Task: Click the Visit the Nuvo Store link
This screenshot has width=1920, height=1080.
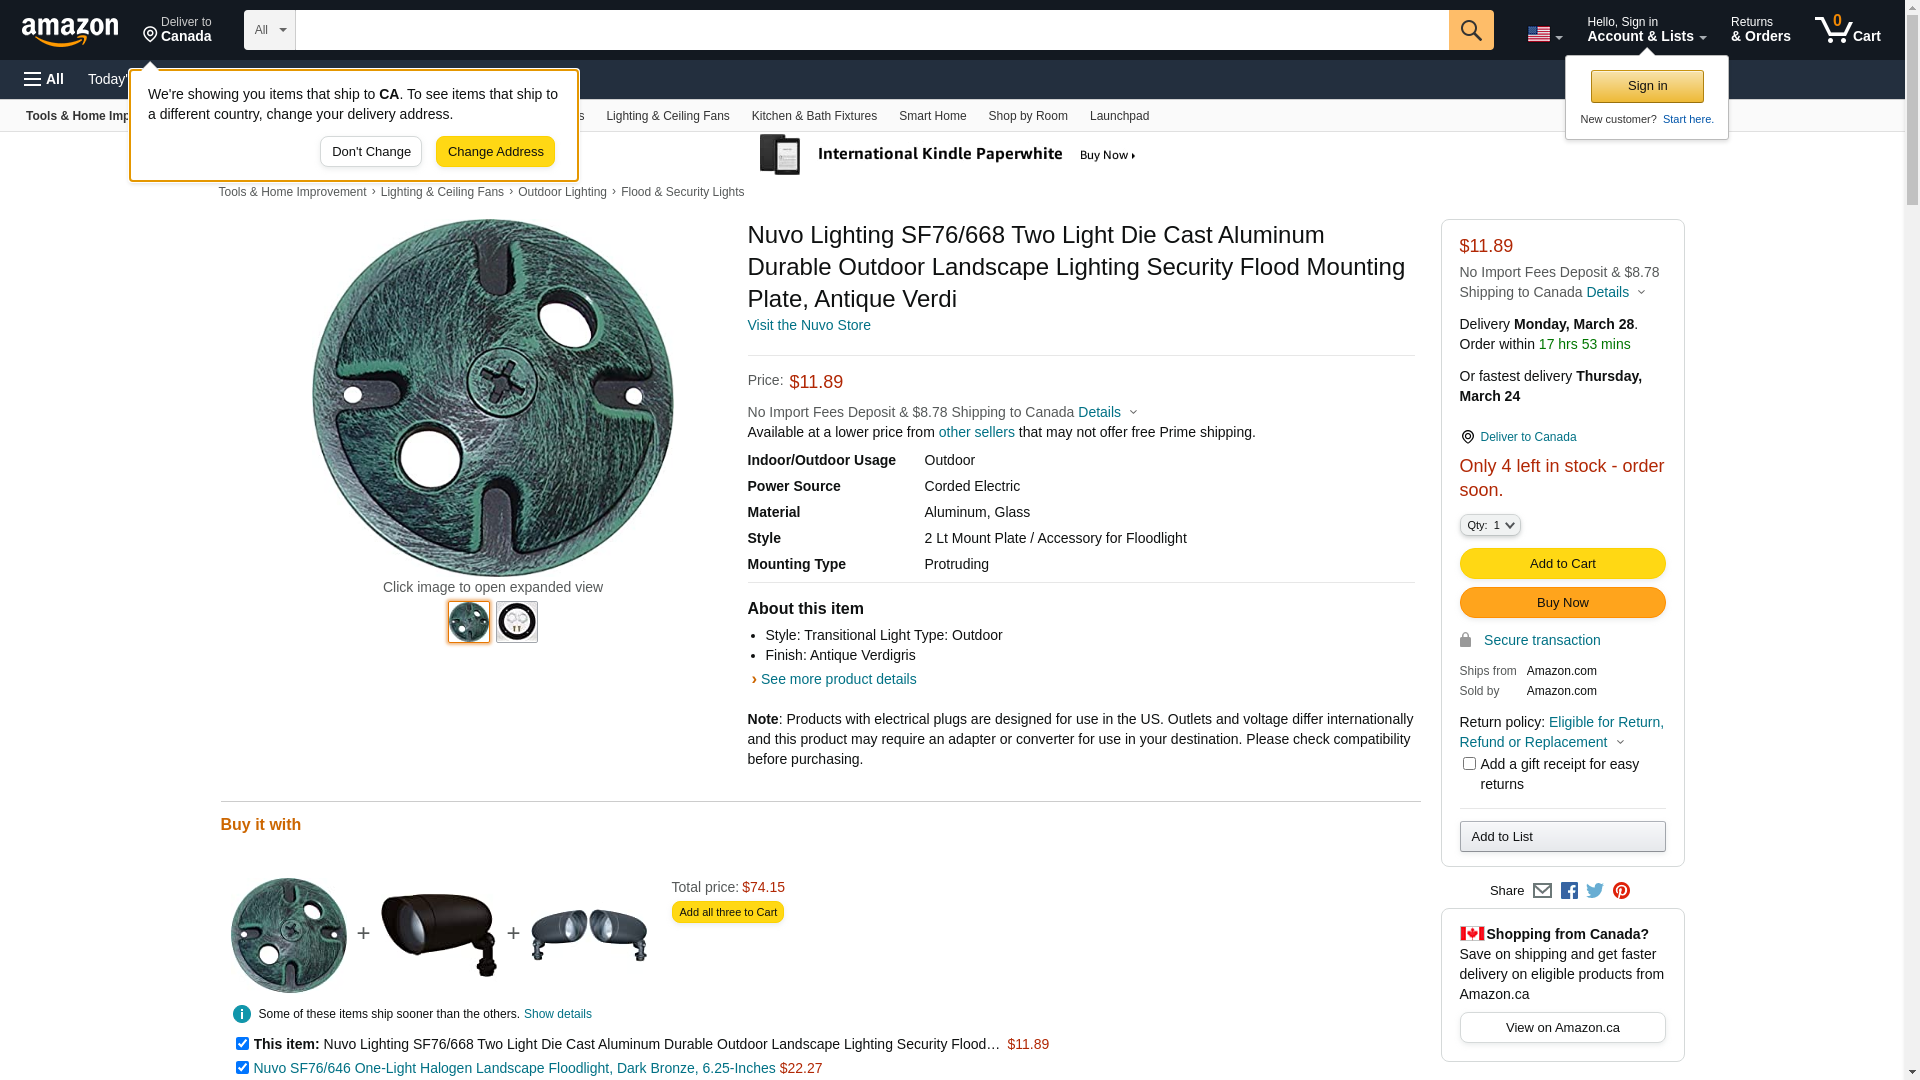Action: [808, 325]
